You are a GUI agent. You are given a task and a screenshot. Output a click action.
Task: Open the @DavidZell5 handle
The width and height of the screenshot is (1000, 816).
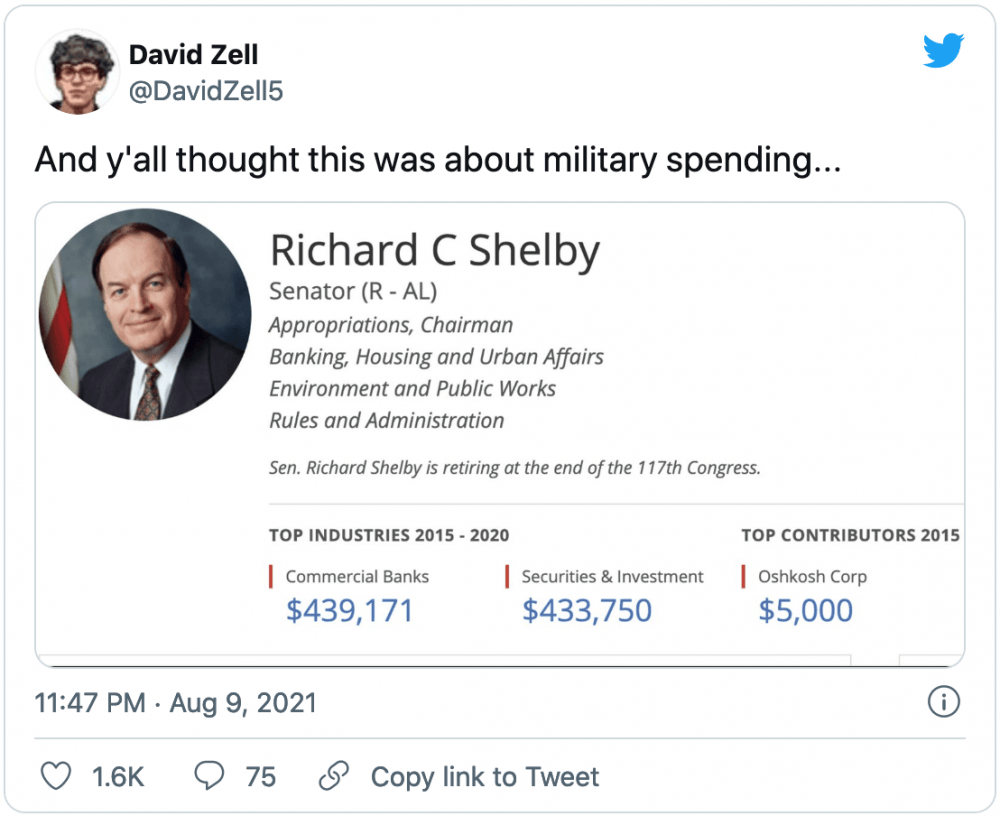pyautogui.click(x=206, y=91)
